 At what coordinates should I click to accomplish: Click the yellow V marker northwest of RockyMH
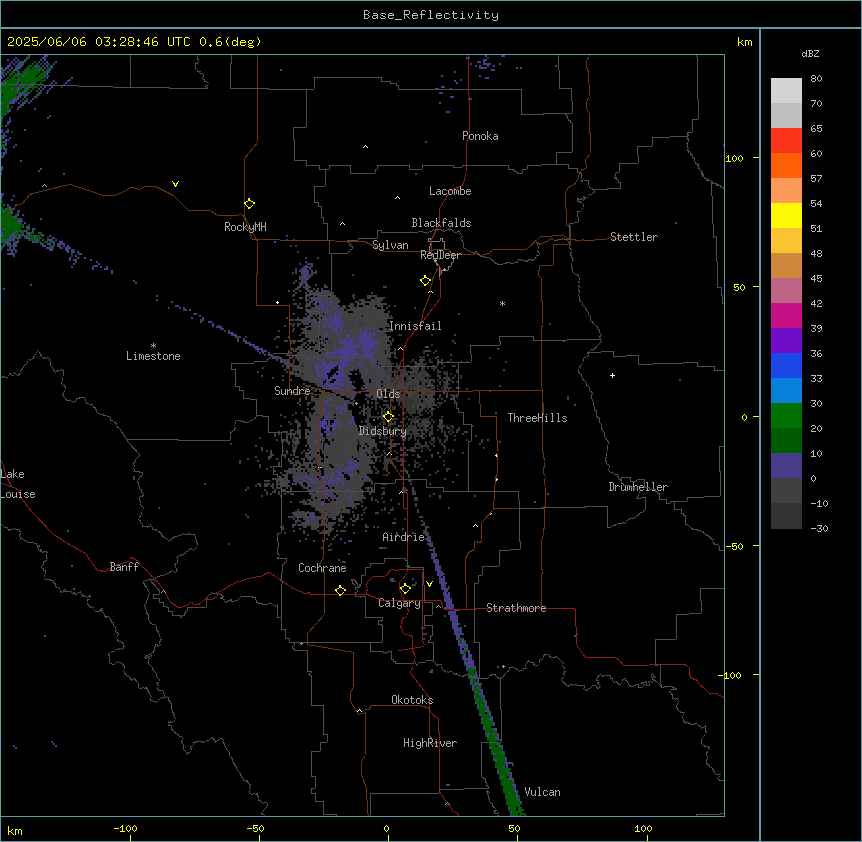pyautogui.click(x=175, y=184)
